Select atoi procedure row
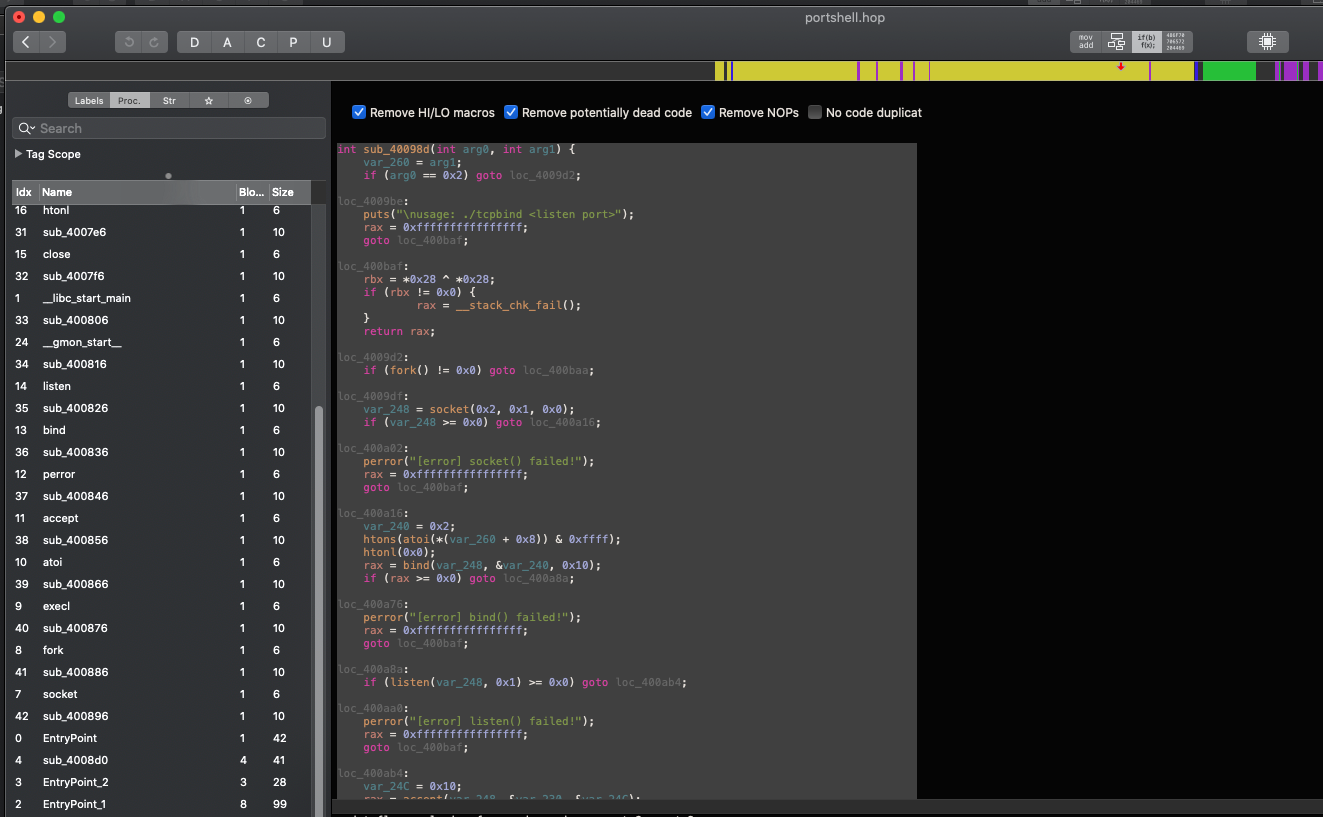Image resolution: width=1323 pixels, height=817 pixels. point(161,562)
